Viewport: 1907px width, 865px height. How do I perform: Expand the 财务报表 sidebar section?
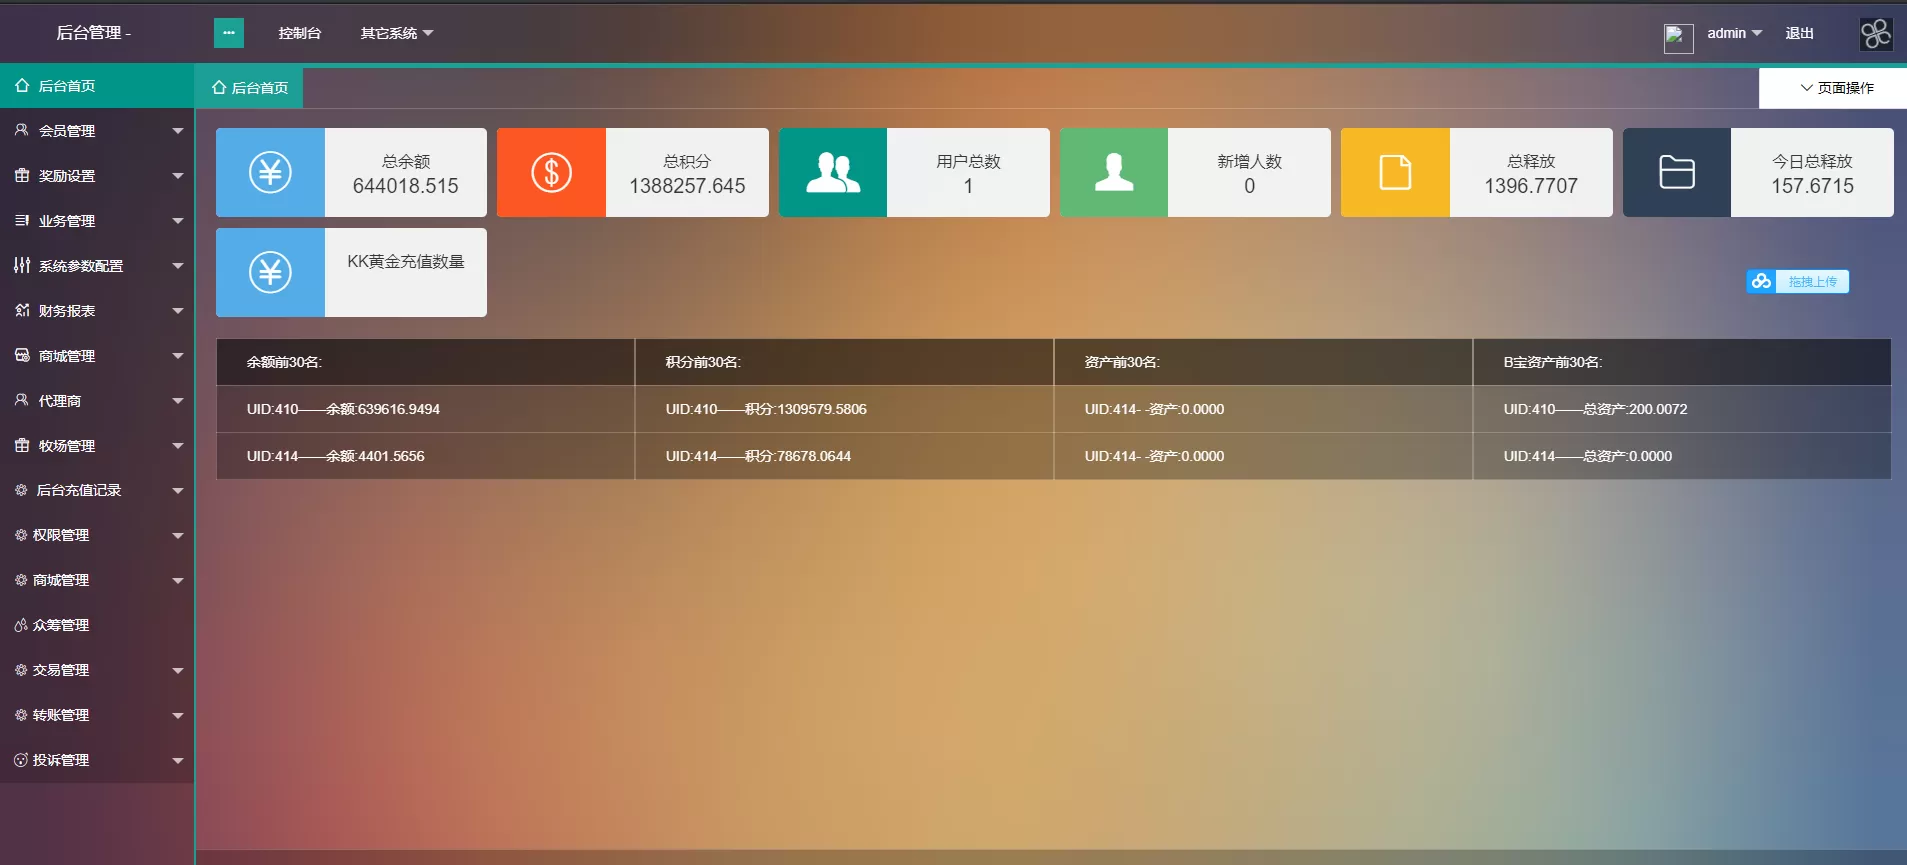pyautogui.click(x=97, y=311)
